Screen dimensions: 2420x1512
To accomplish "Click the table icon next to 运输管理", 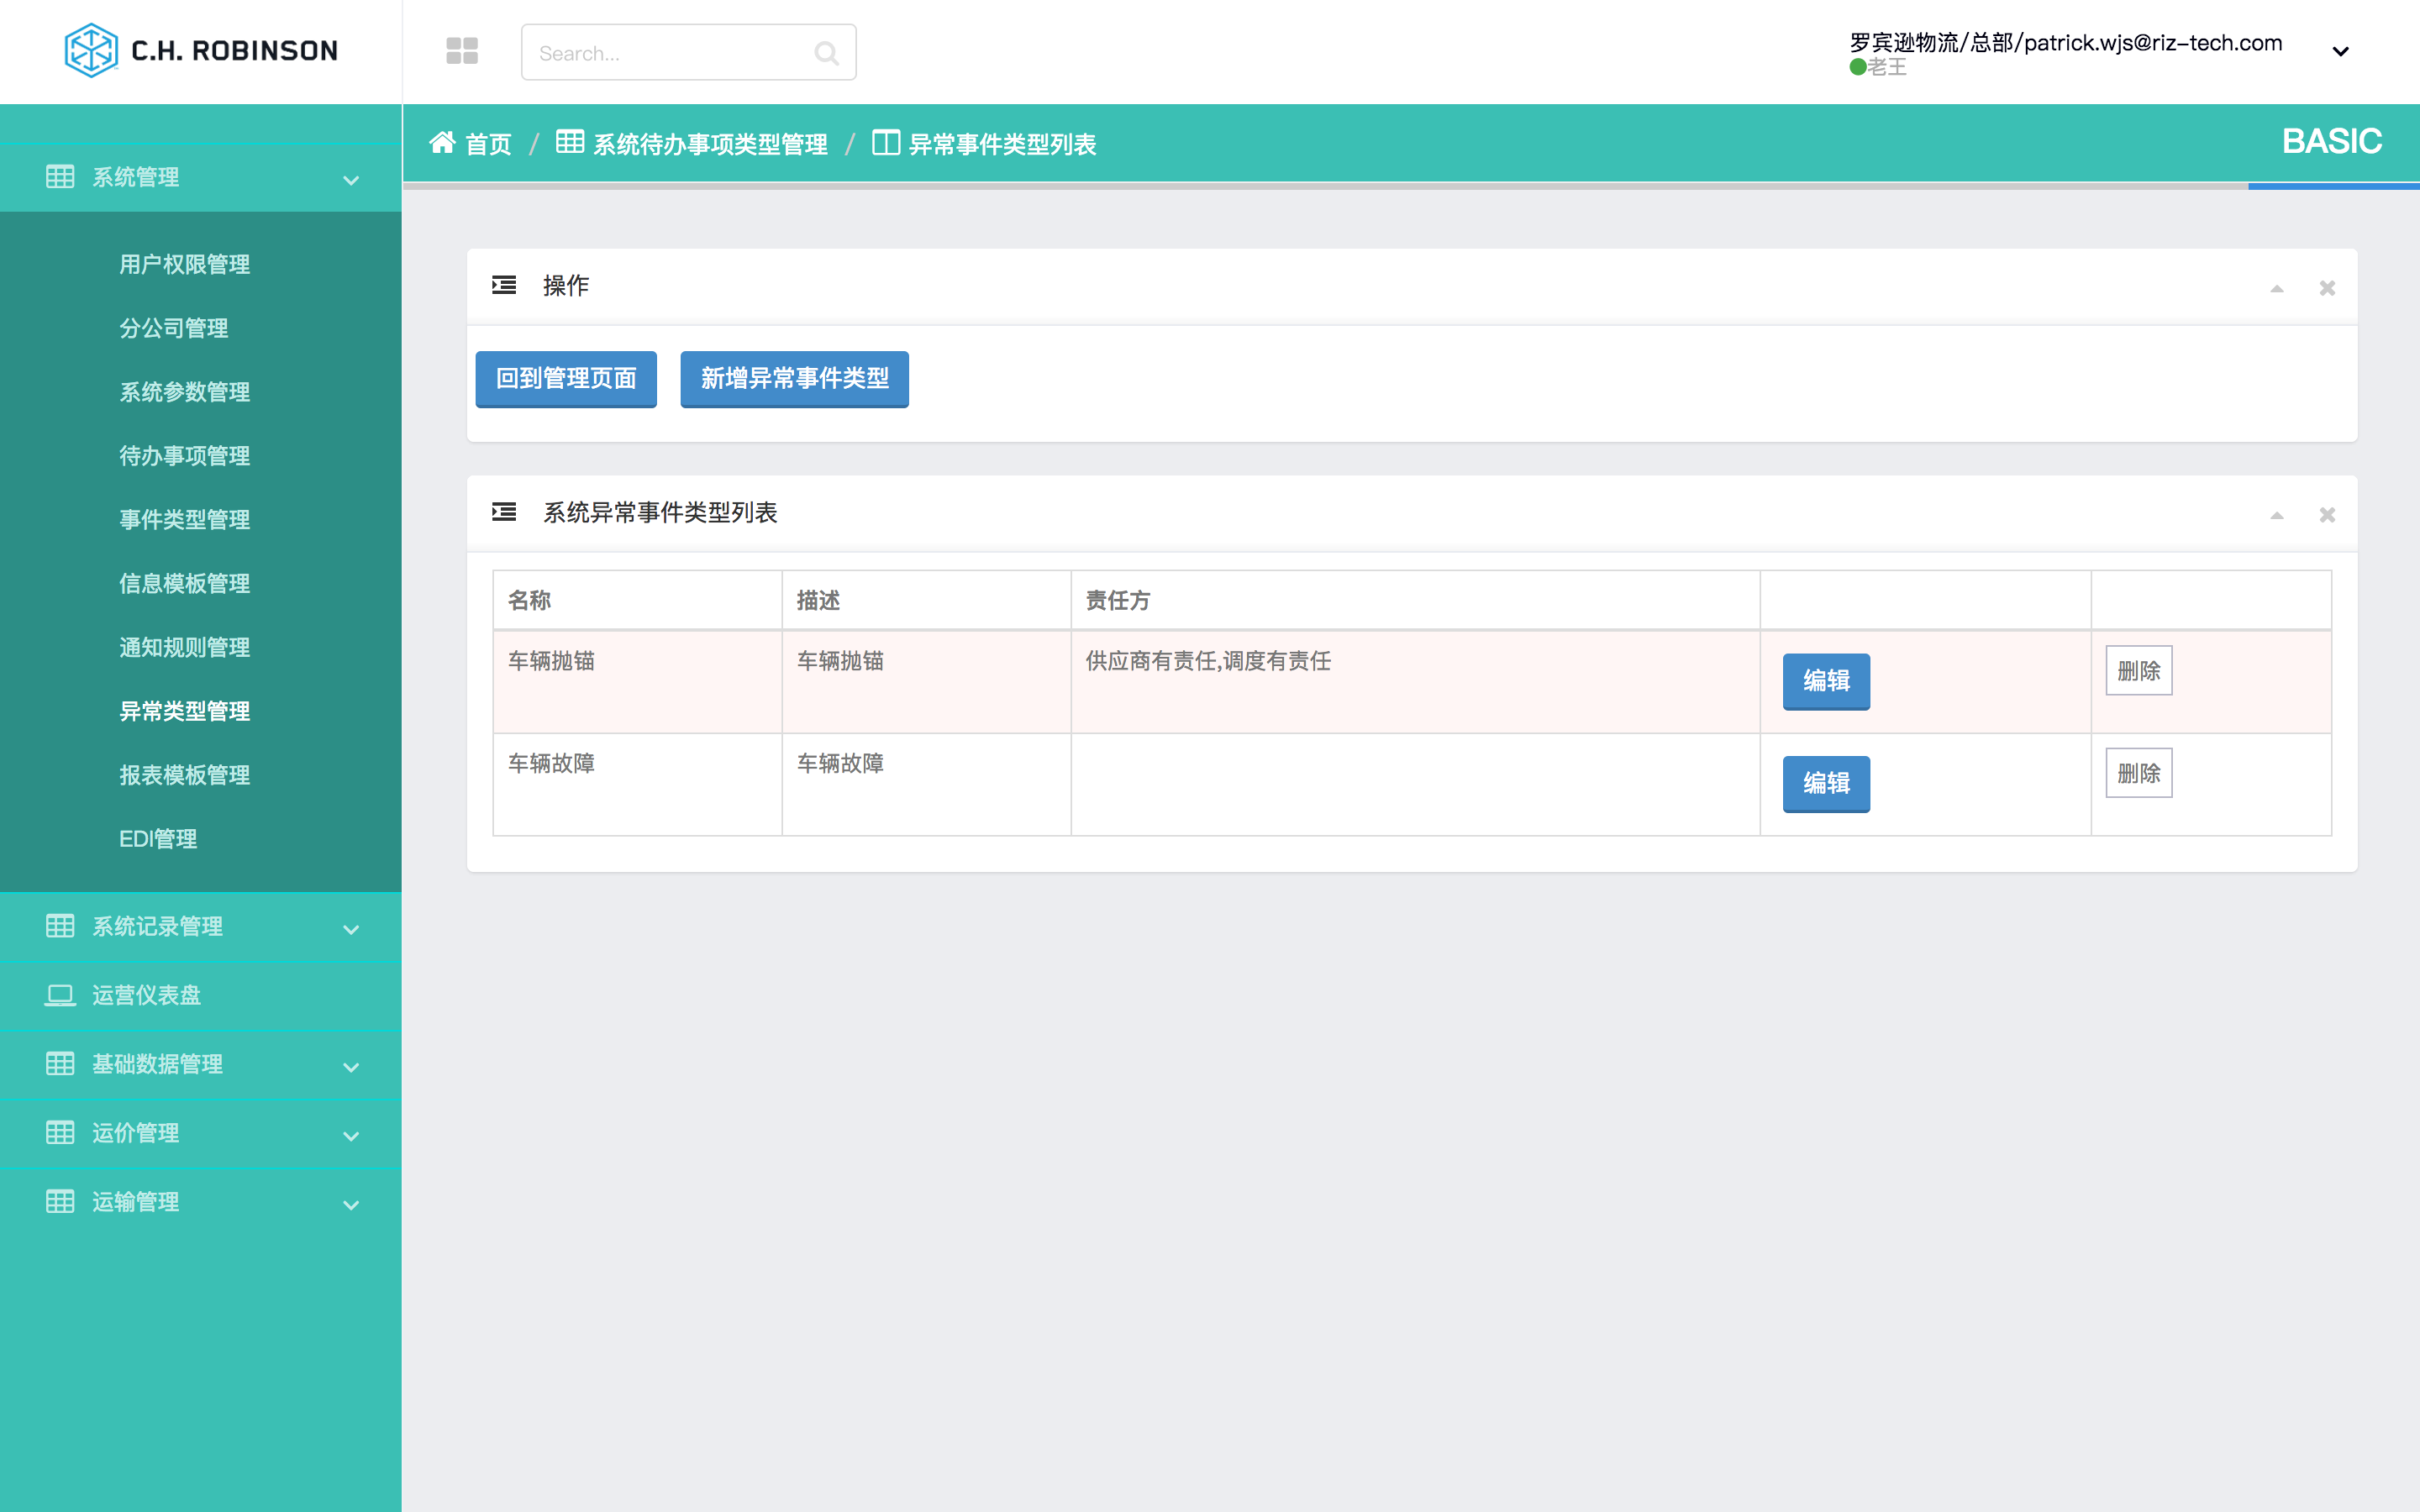I will 60,1202.
